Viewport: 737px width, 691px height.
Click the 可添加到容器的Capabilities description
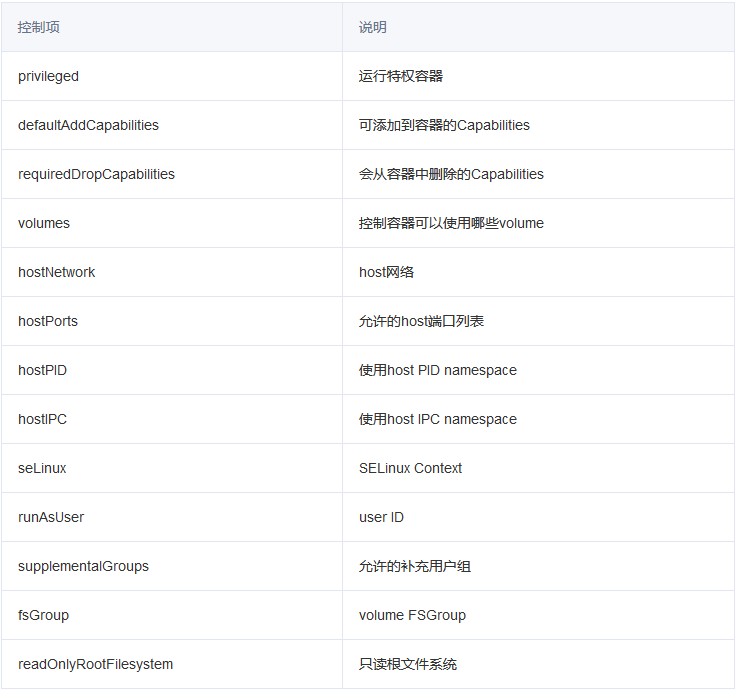click(444, 125)
